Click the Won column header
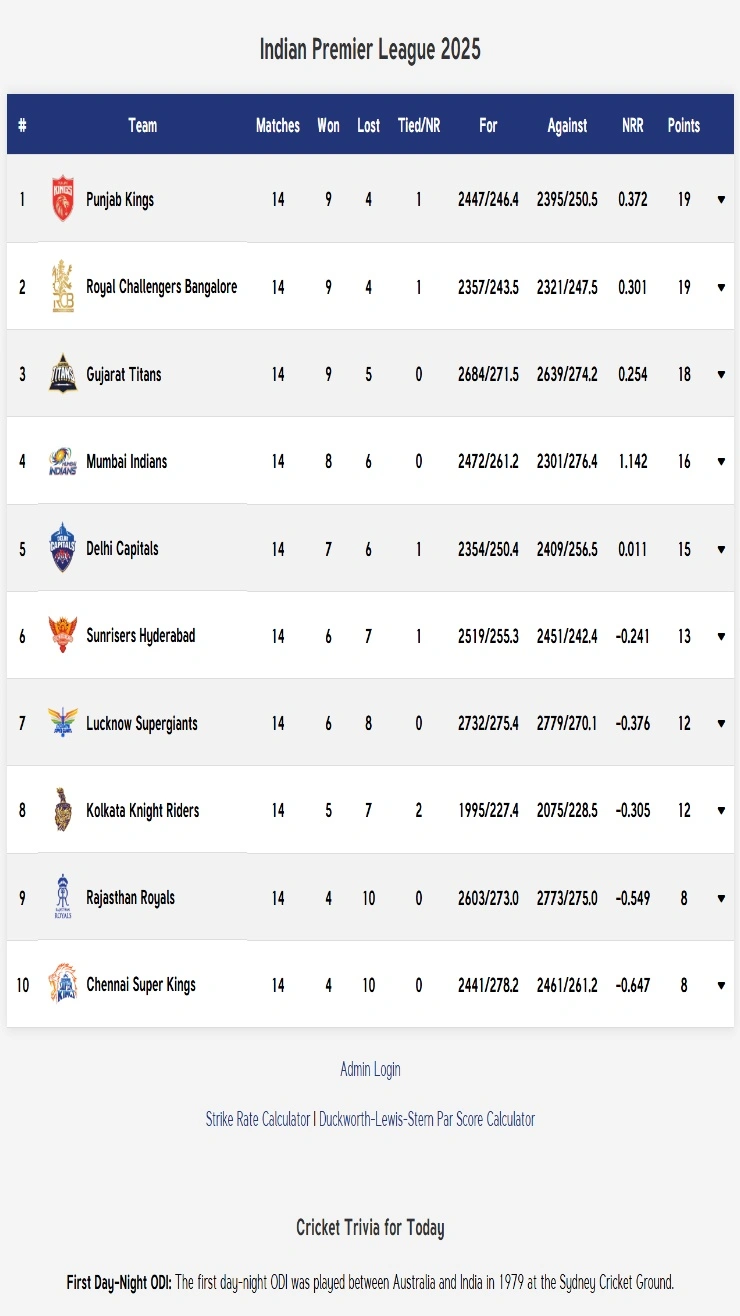740x1316 pixels. (328, 126)
